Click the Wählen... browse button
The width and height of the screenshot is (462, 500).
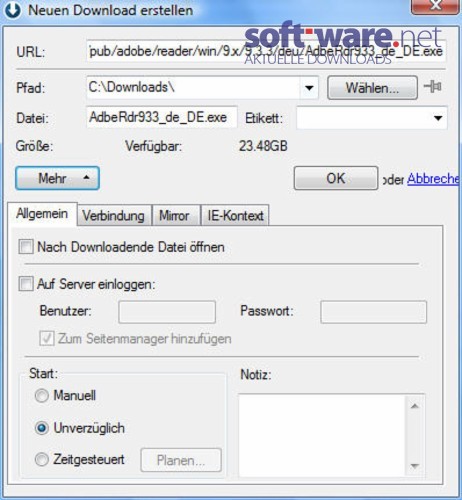(372, 88)
